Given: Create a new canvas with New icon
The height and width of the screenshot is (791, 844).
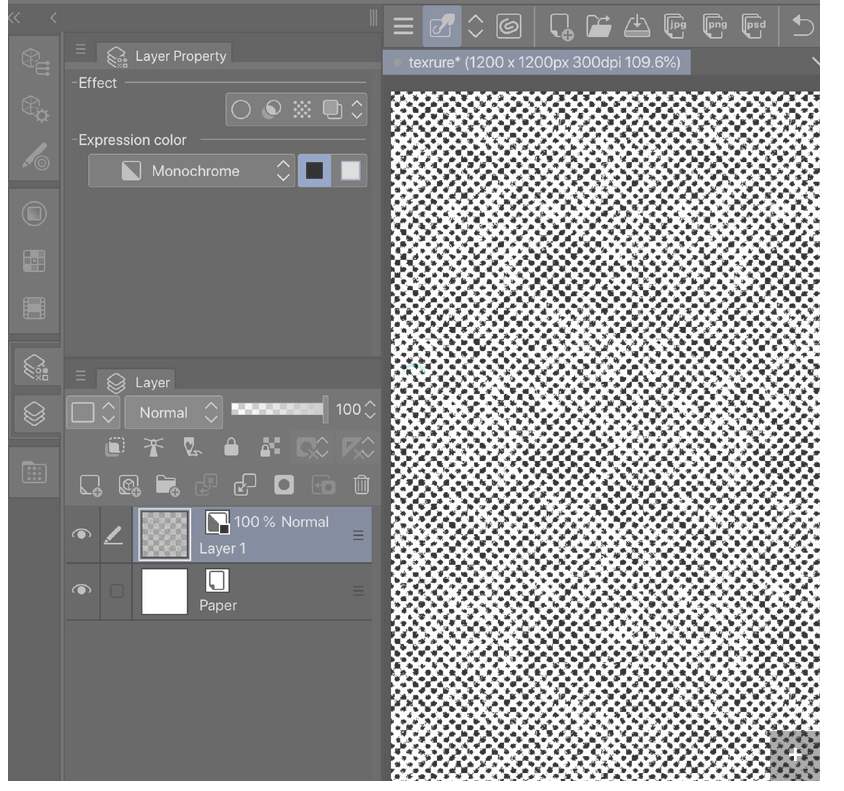Looking at the screenshot, I should pos(560,26).
